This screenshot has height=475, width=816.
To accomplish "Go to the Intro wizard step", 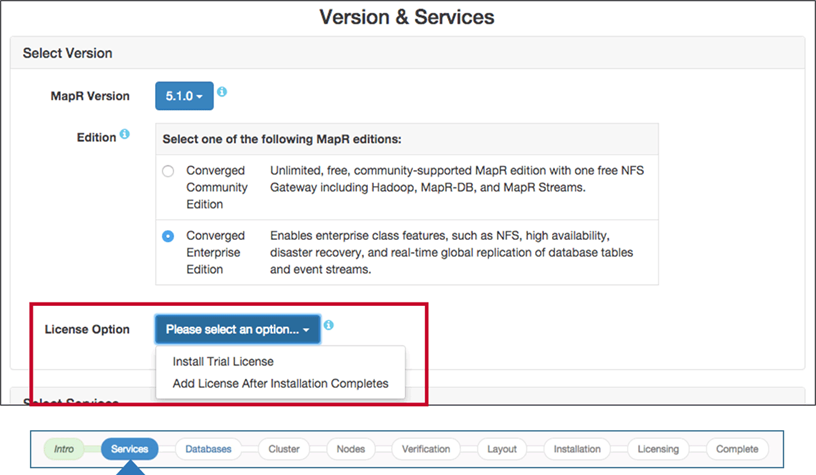I will click(64, 449).
